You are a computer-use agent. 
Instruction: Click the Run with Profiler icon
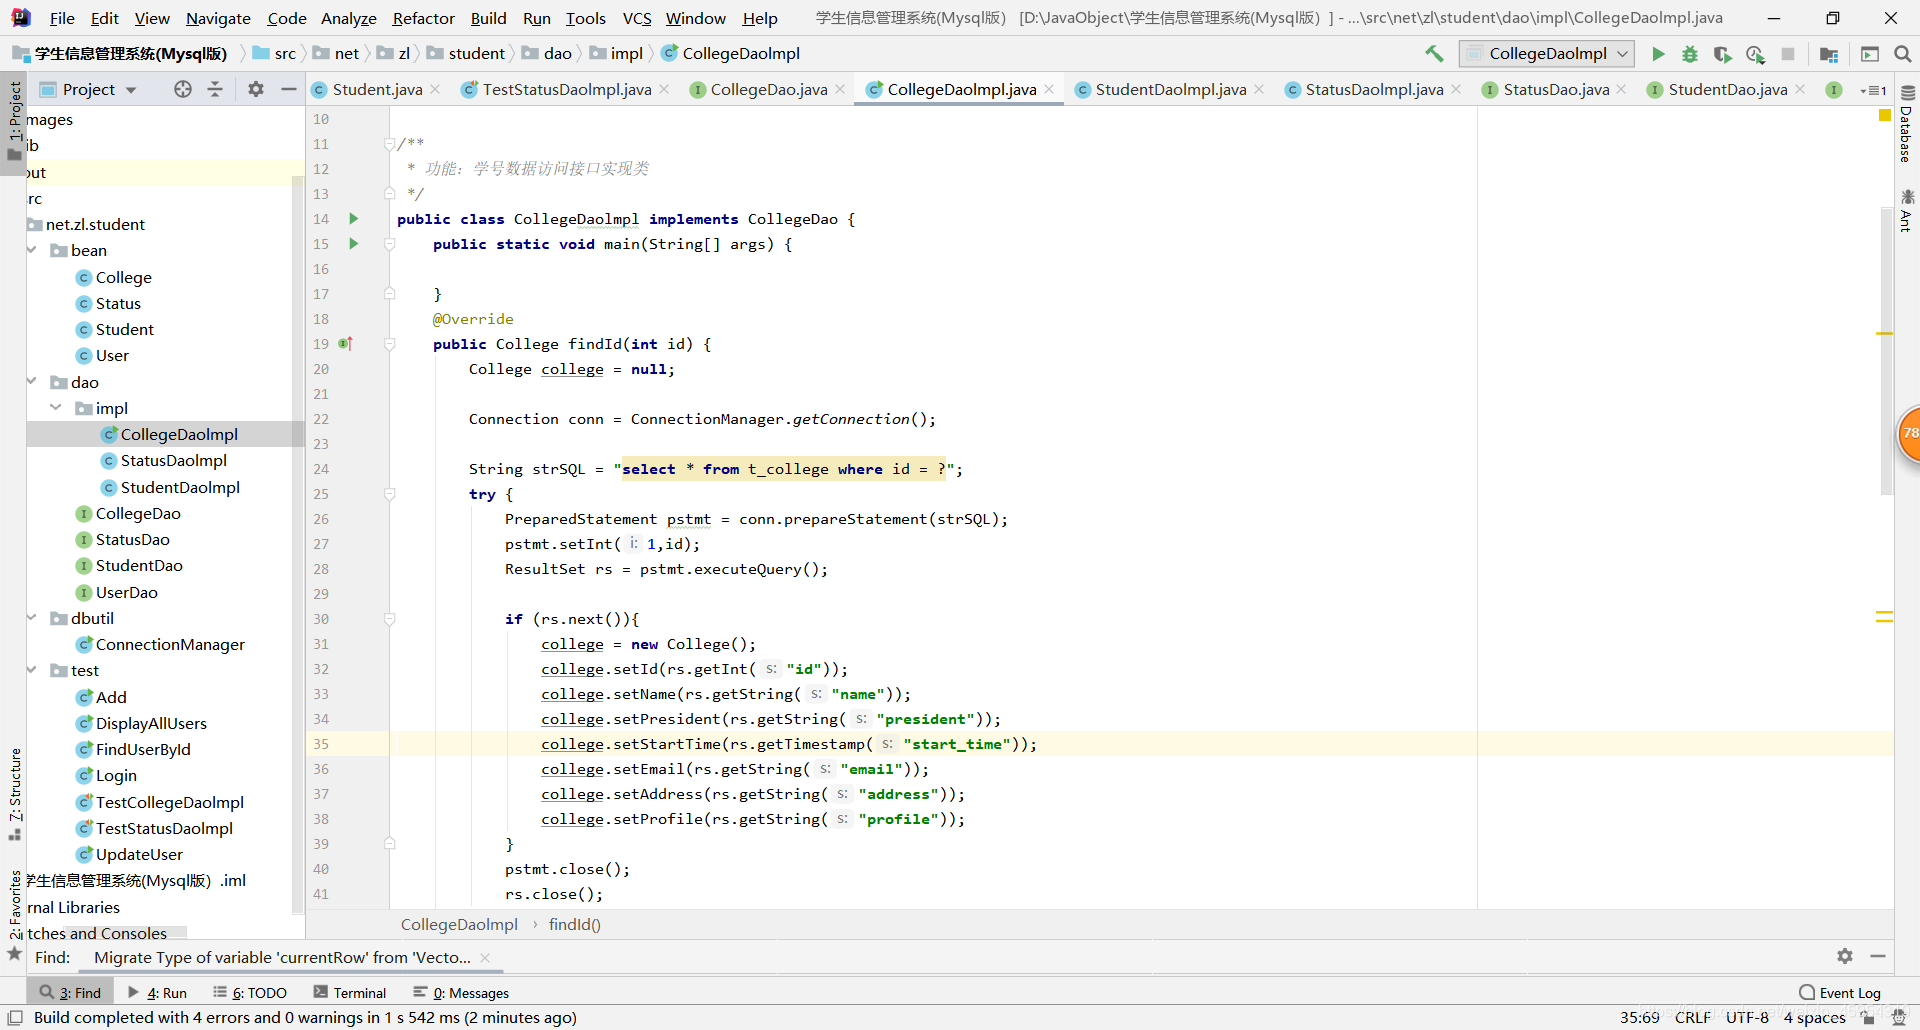(x=1755, y=54)
